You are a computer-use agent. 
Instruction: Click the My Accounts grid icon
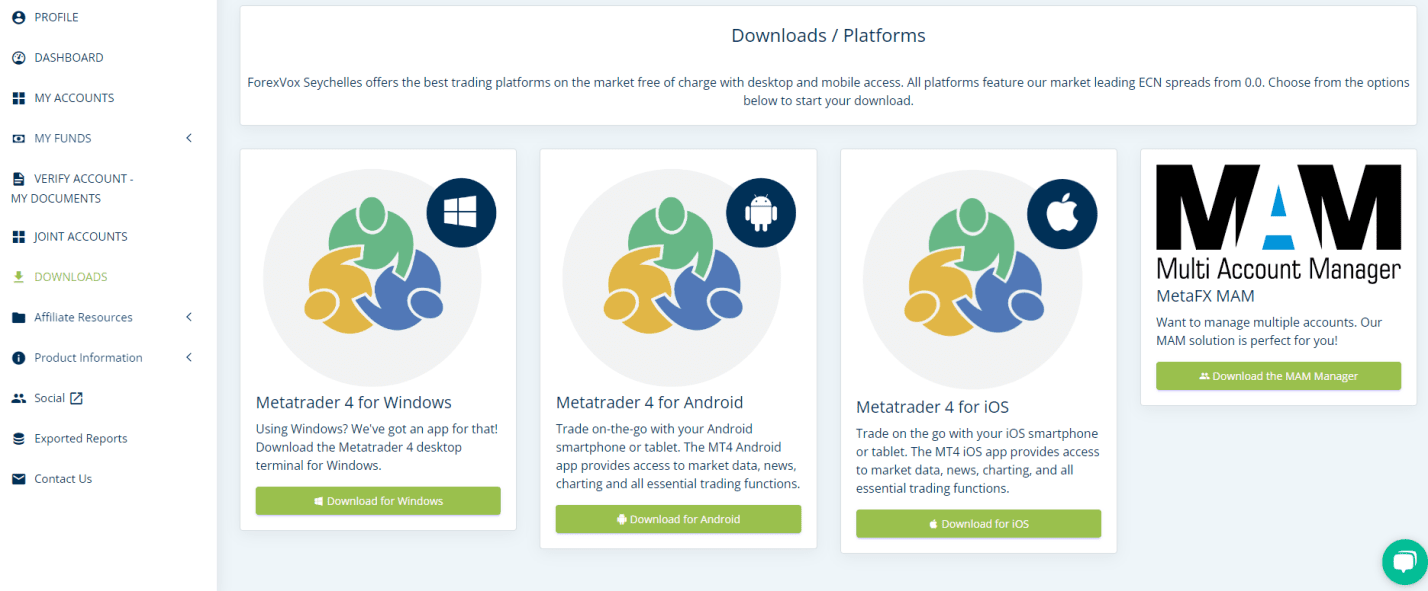coord(18,98)
